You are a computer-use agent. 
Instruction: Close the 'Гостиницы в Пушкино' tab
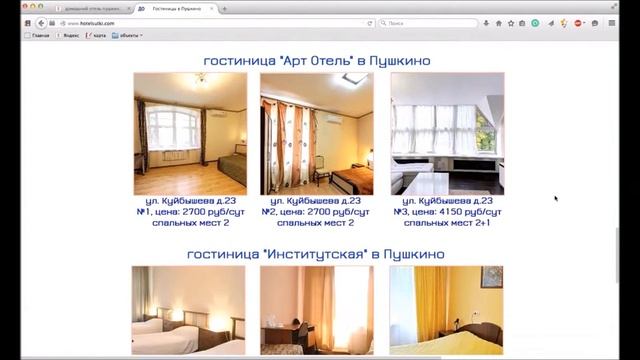click(x=211, y=9)
